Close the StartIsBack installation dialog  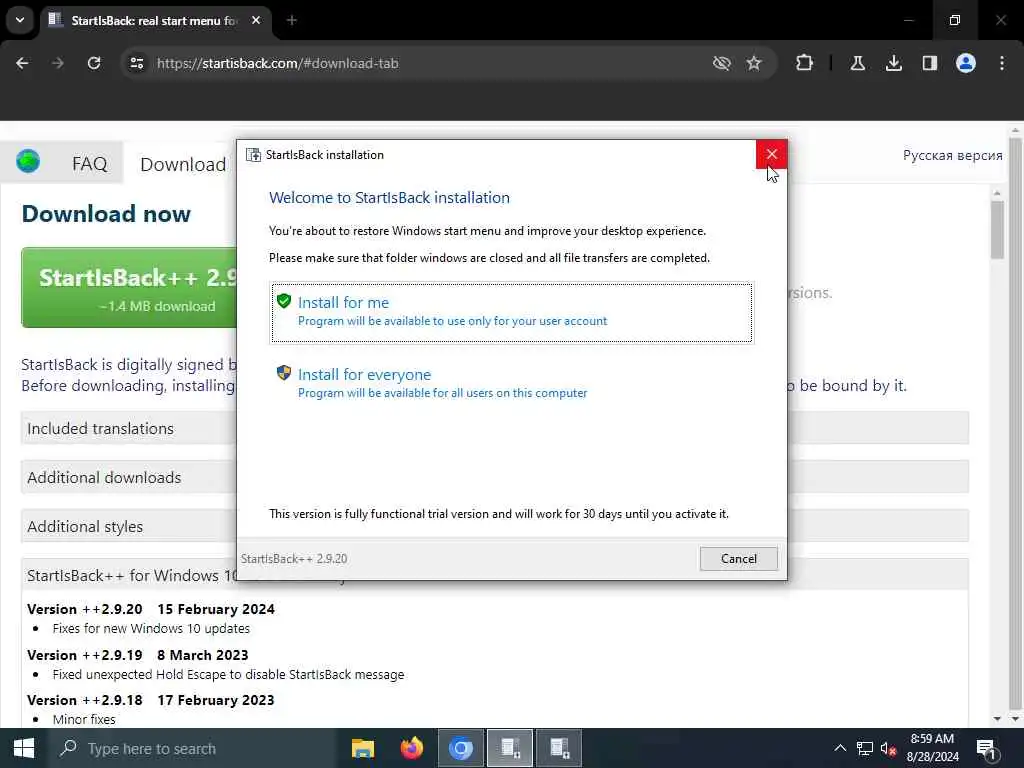point(771,154)
